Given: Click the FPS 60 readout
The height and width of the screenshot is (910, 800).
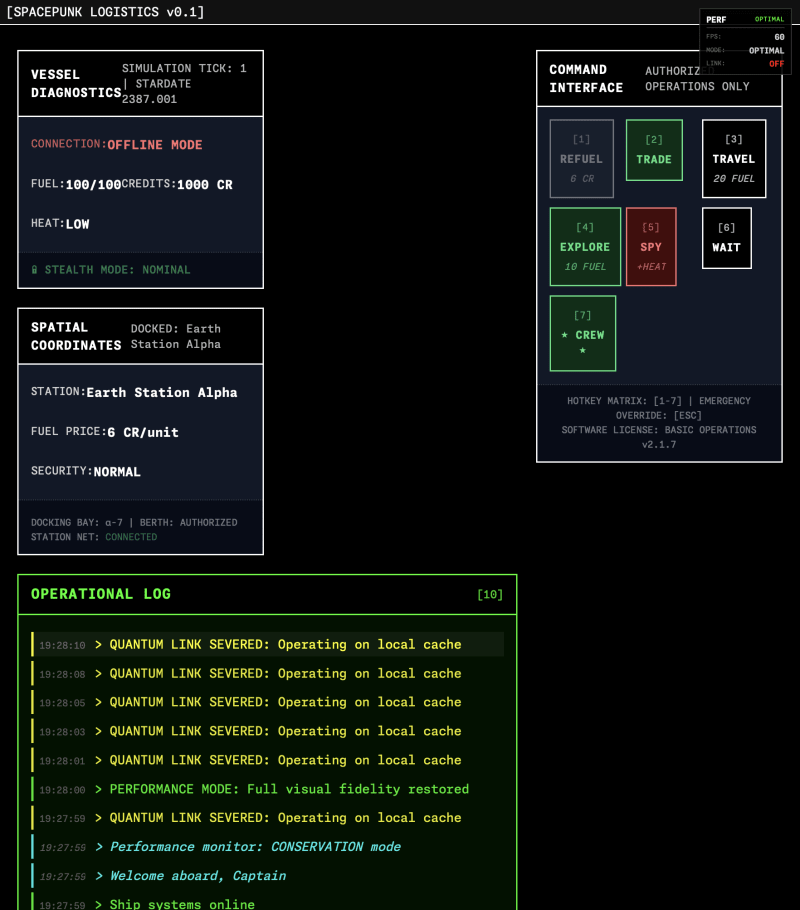Looking at the screenshot, I should pos(745,37).
